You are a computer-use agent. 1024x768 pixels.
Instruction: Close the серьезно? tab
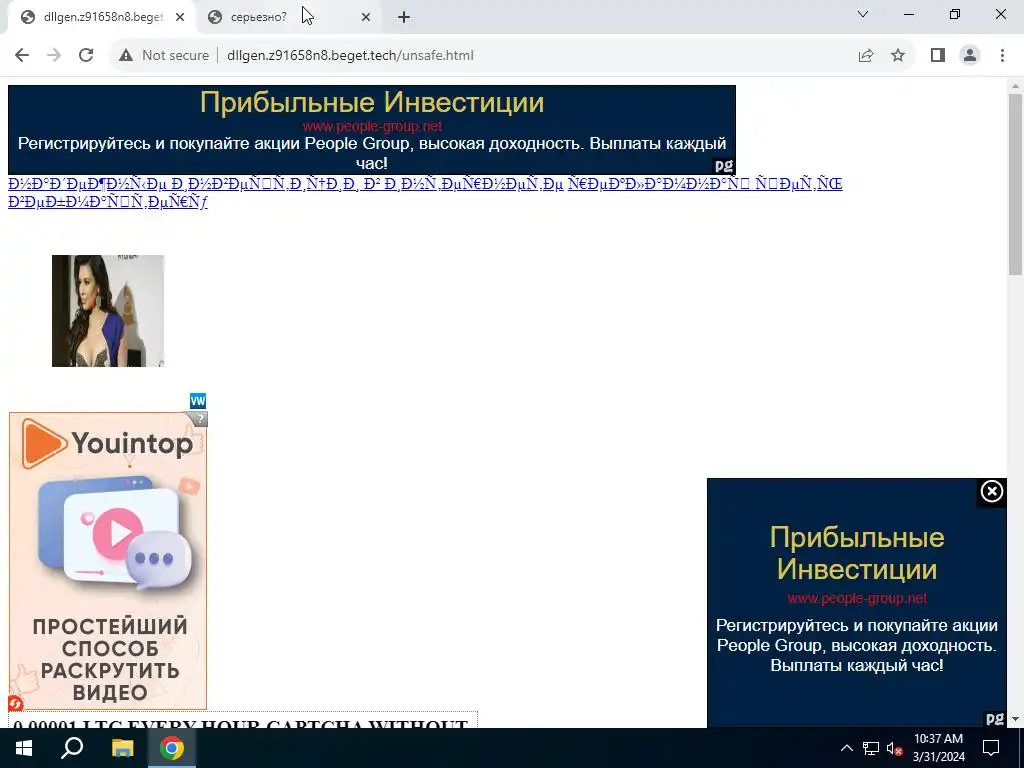point(366,18)
